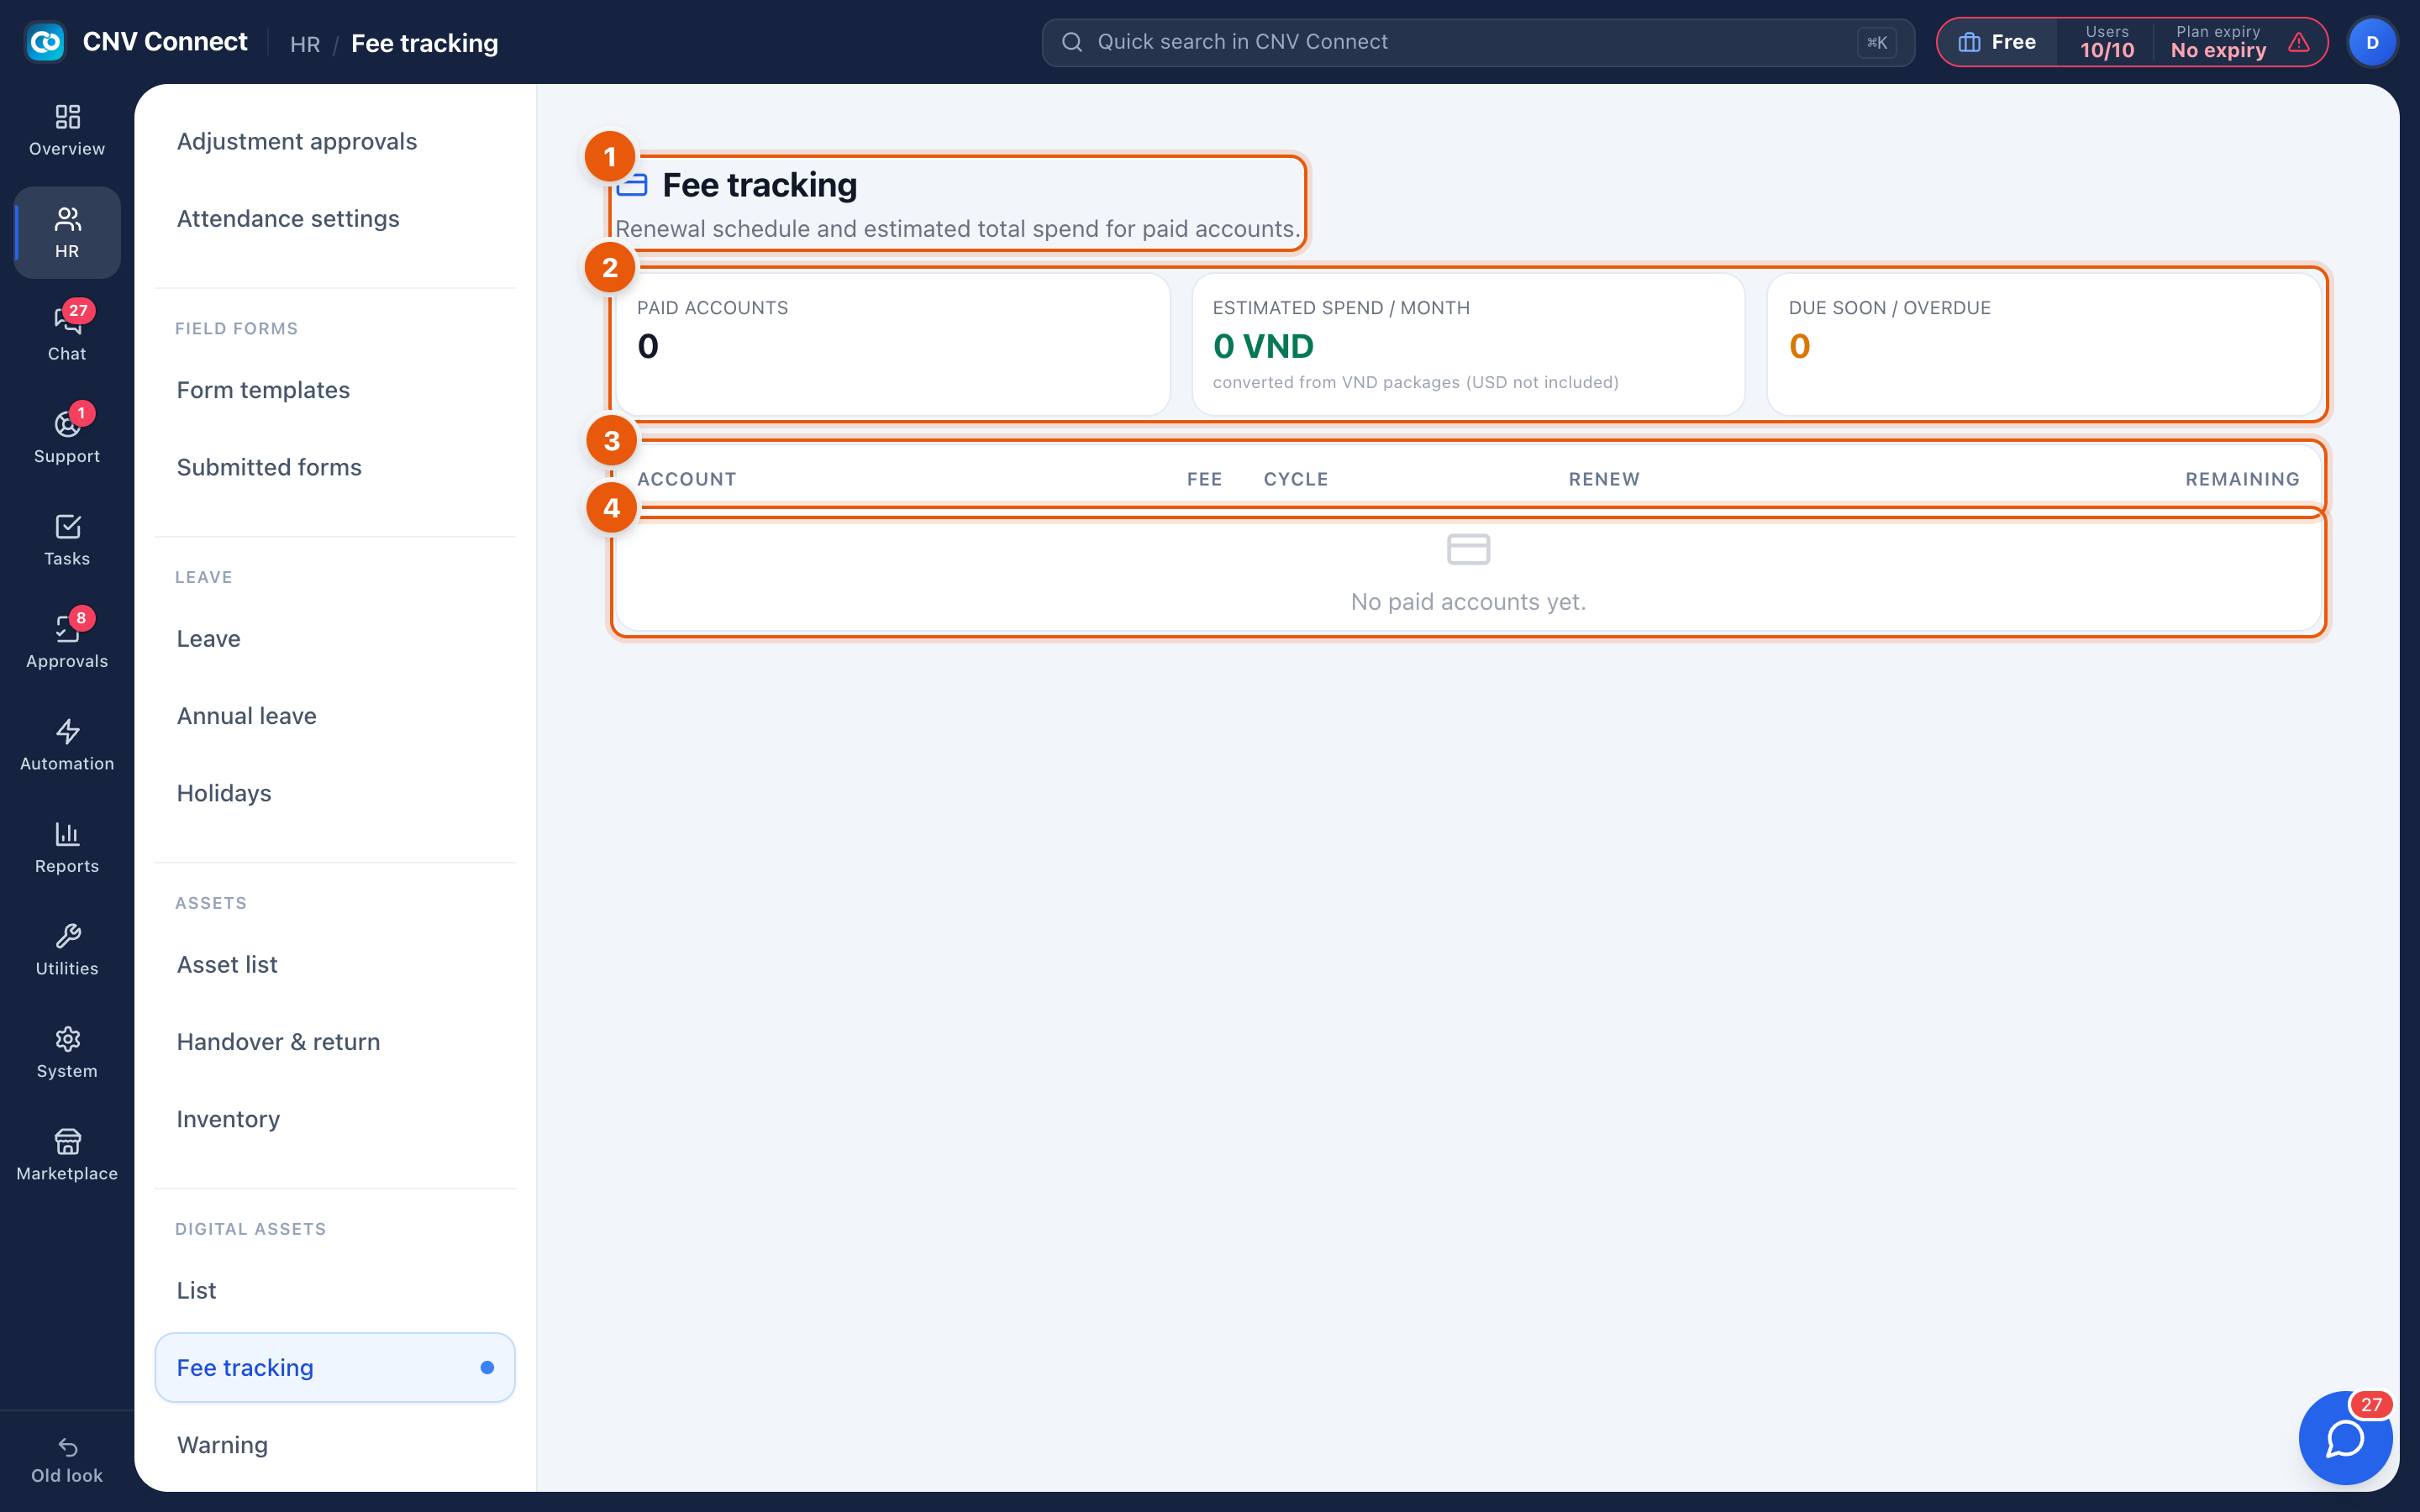Click the plan expiry warning triangle
Screen dimensions: 2420x1512
point(2299,42)
